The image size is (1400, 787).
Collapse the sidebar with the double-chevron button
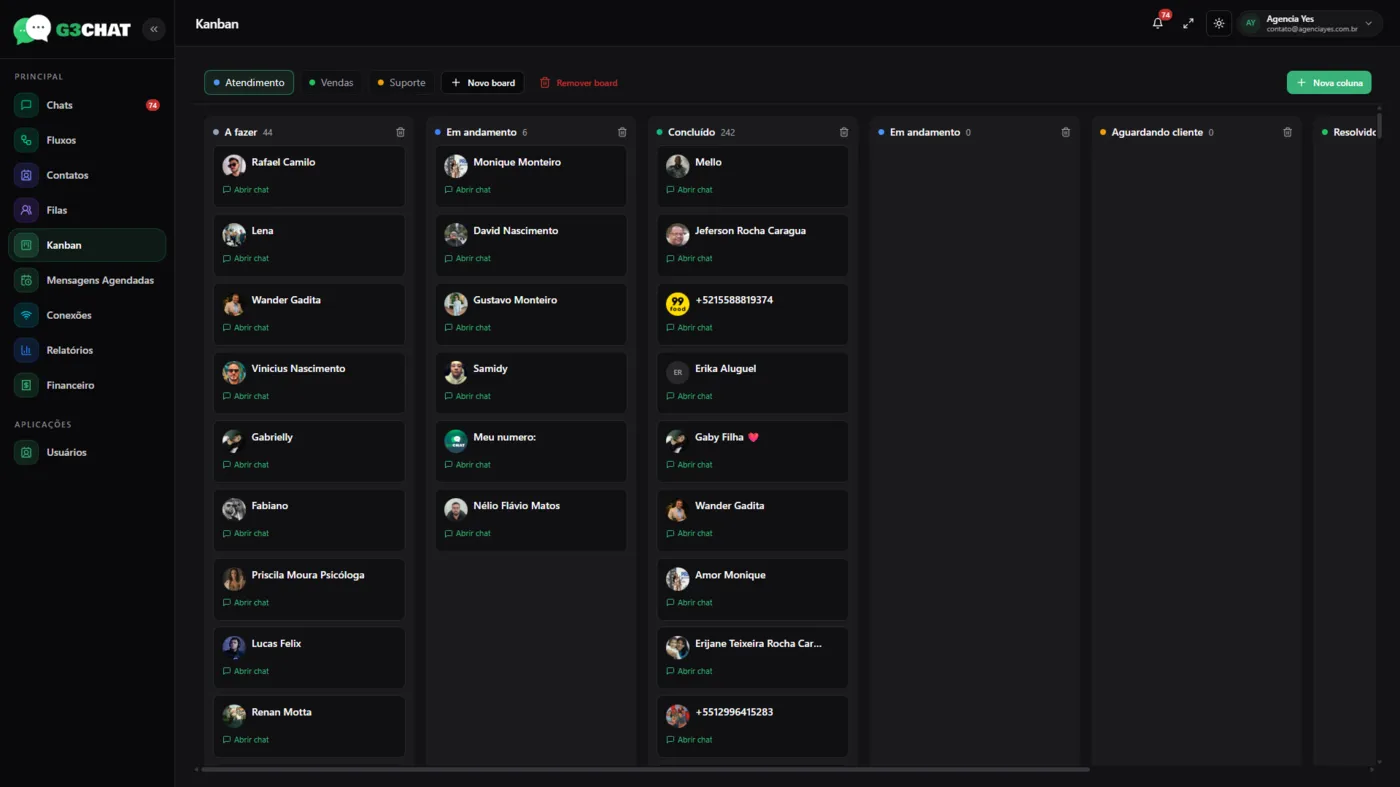pyautogui.click(x=154, y=29)
